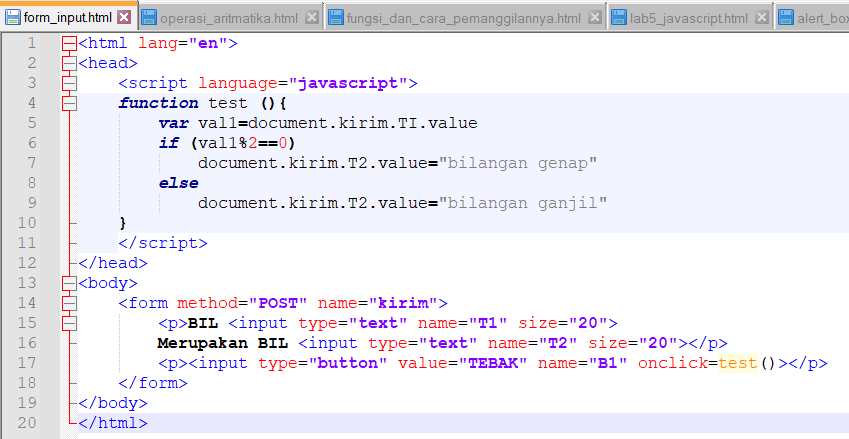This screenshot has height=439, width=849.
Task: Click the "TEBAK" value on line 17
Action: 493,363
